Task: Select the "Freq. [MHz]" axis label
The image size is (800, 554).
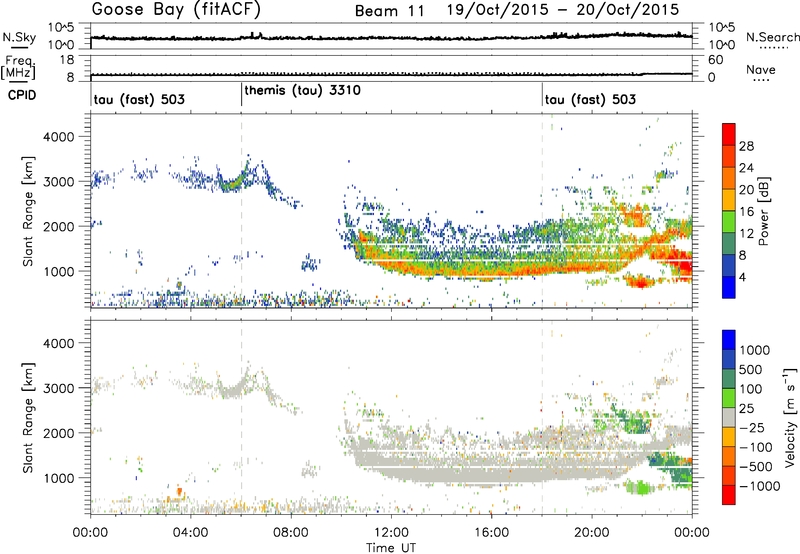Action: pyautogui.click(x=19, y=68)
